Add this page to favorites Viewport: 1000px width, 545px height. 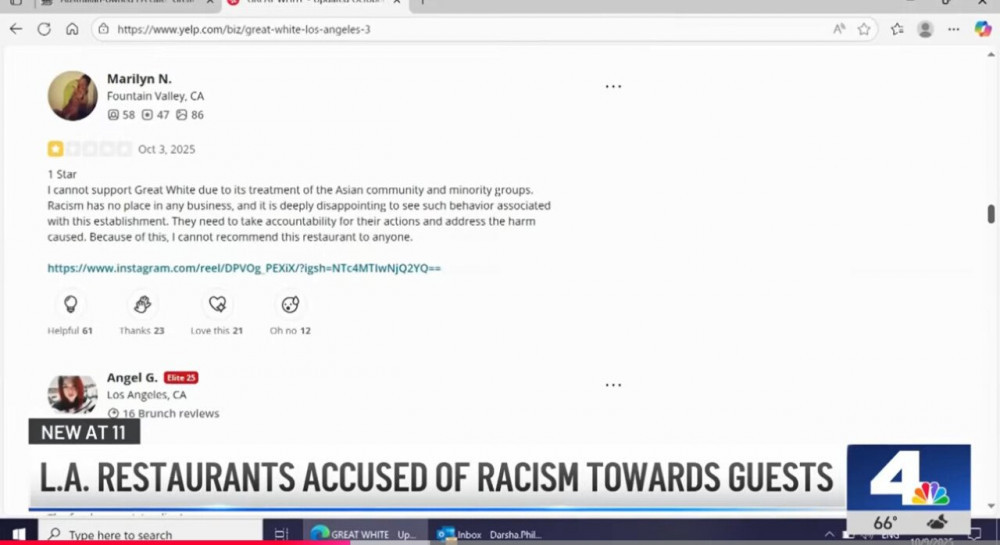point(864,29)
